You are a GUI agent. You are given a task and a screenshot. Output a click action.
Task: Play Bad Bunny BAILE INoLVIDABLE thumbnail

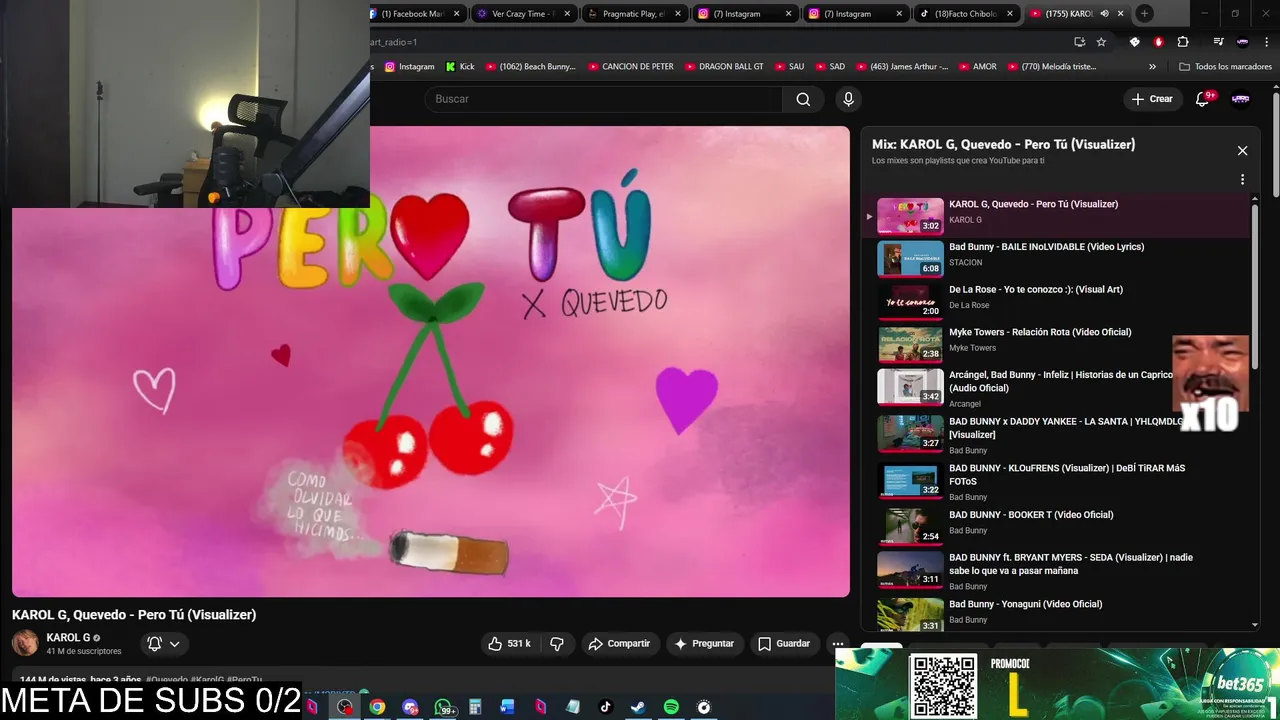[910, 259]
